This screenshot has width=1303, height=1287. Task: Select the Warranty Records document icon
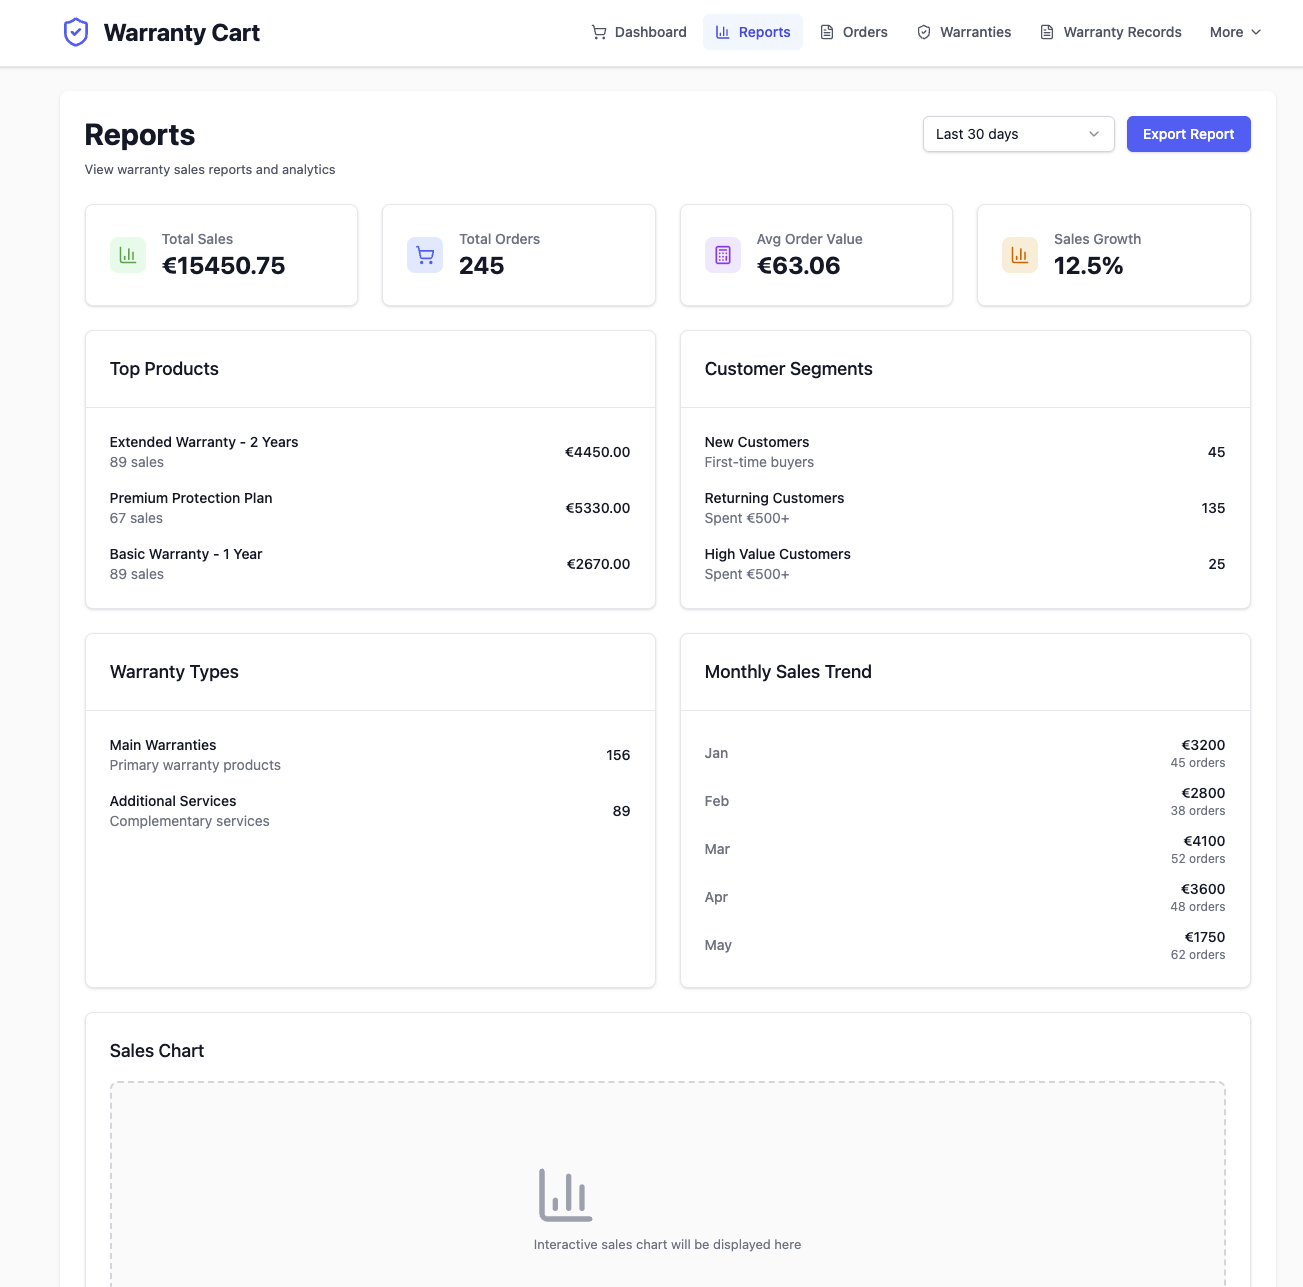[x=1046, y=32]
